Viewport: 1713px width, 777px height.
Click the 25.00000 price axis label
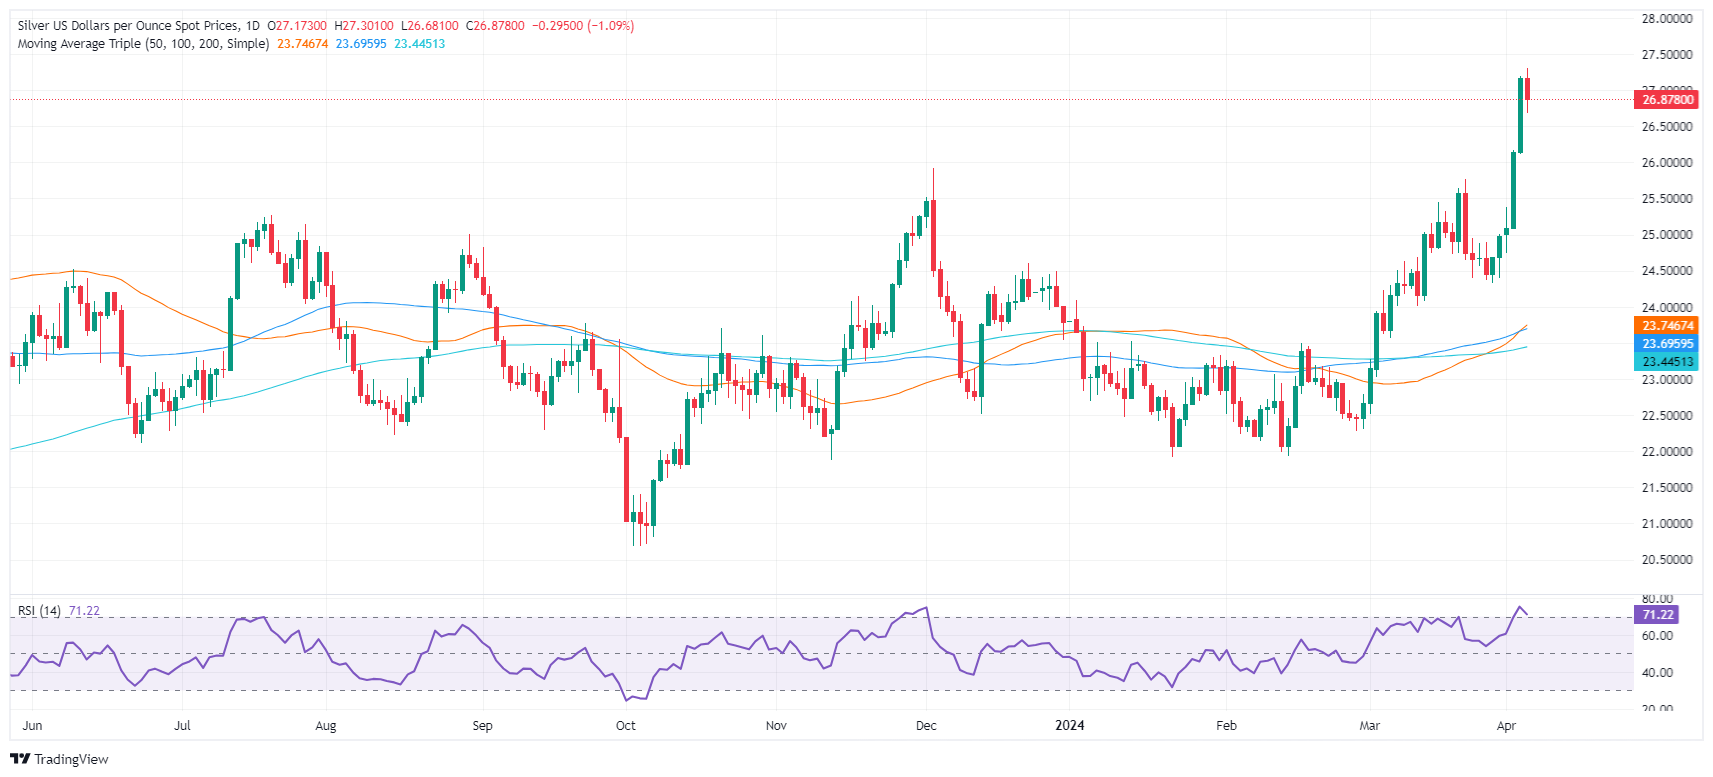(x=1666, y=235)
